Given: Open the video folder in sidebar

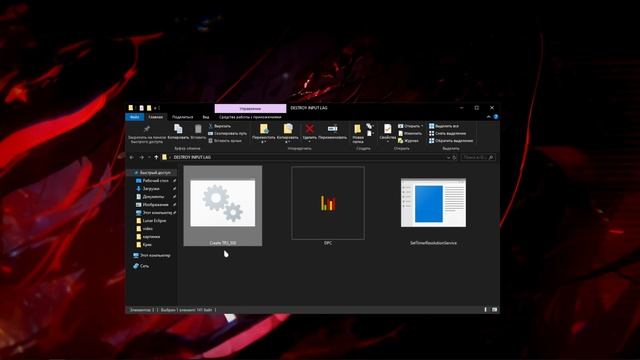Looking at the screenshot, I should (148, 229).
